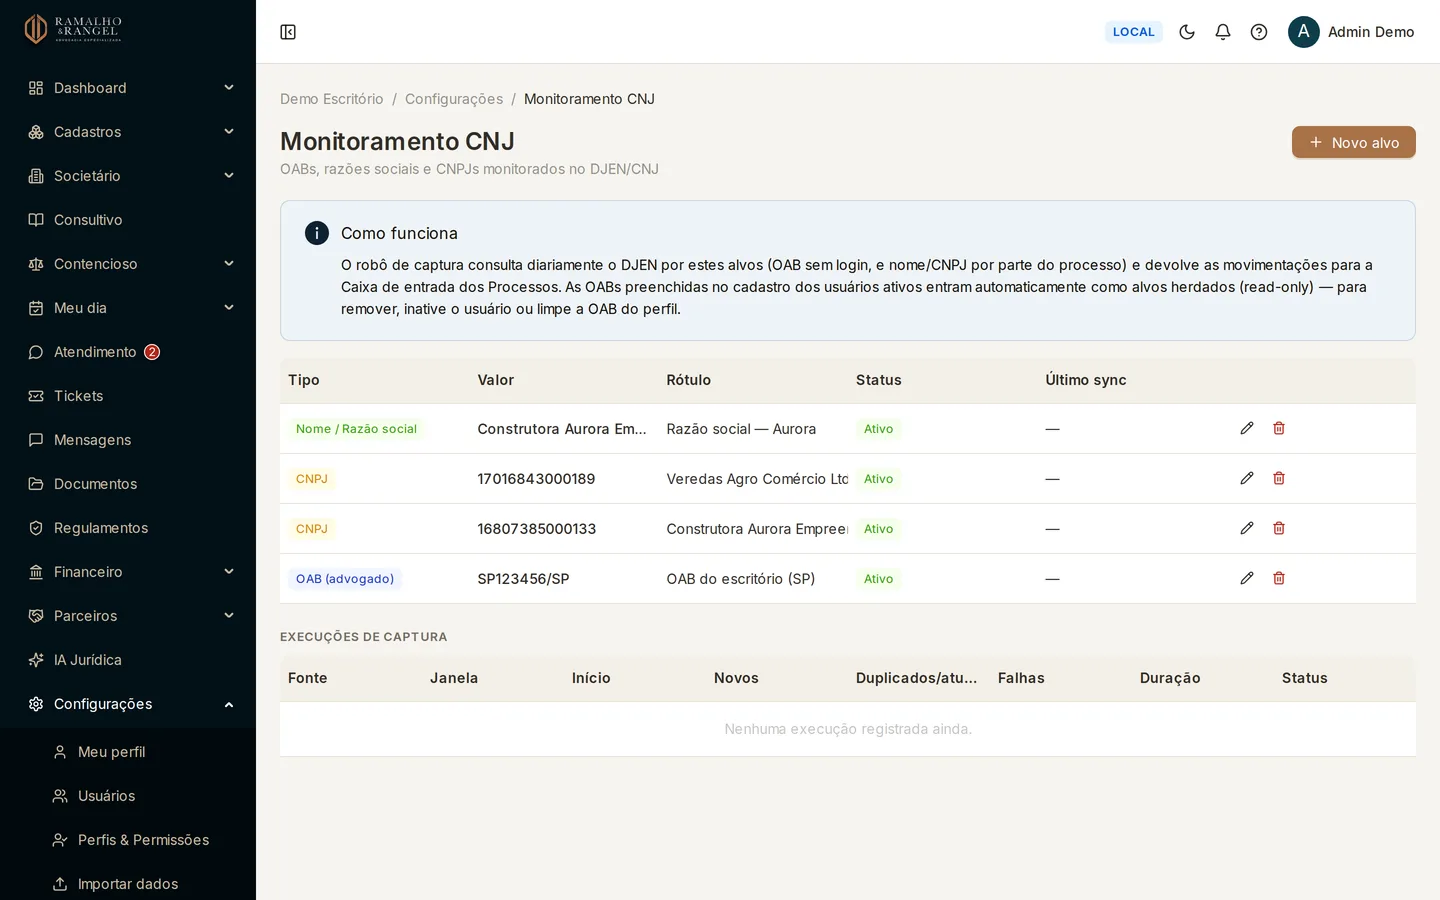1440x900 pixels.
Task: Open help question mark icon
Action: pos(1259,32)
